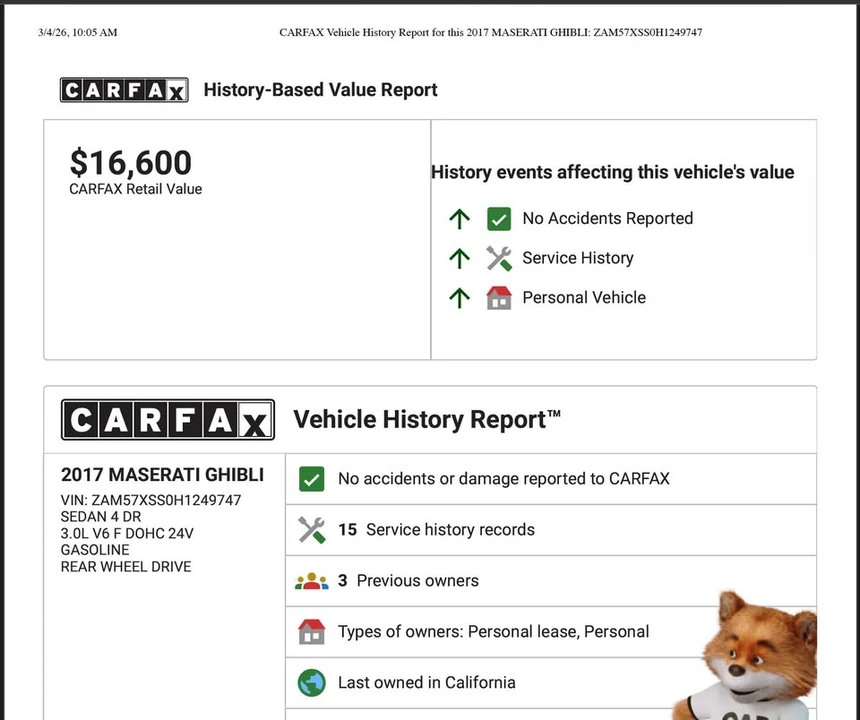The image size is (860, 720).
Task: Click house icon beside Types of owners
Action: pos(312,632)
